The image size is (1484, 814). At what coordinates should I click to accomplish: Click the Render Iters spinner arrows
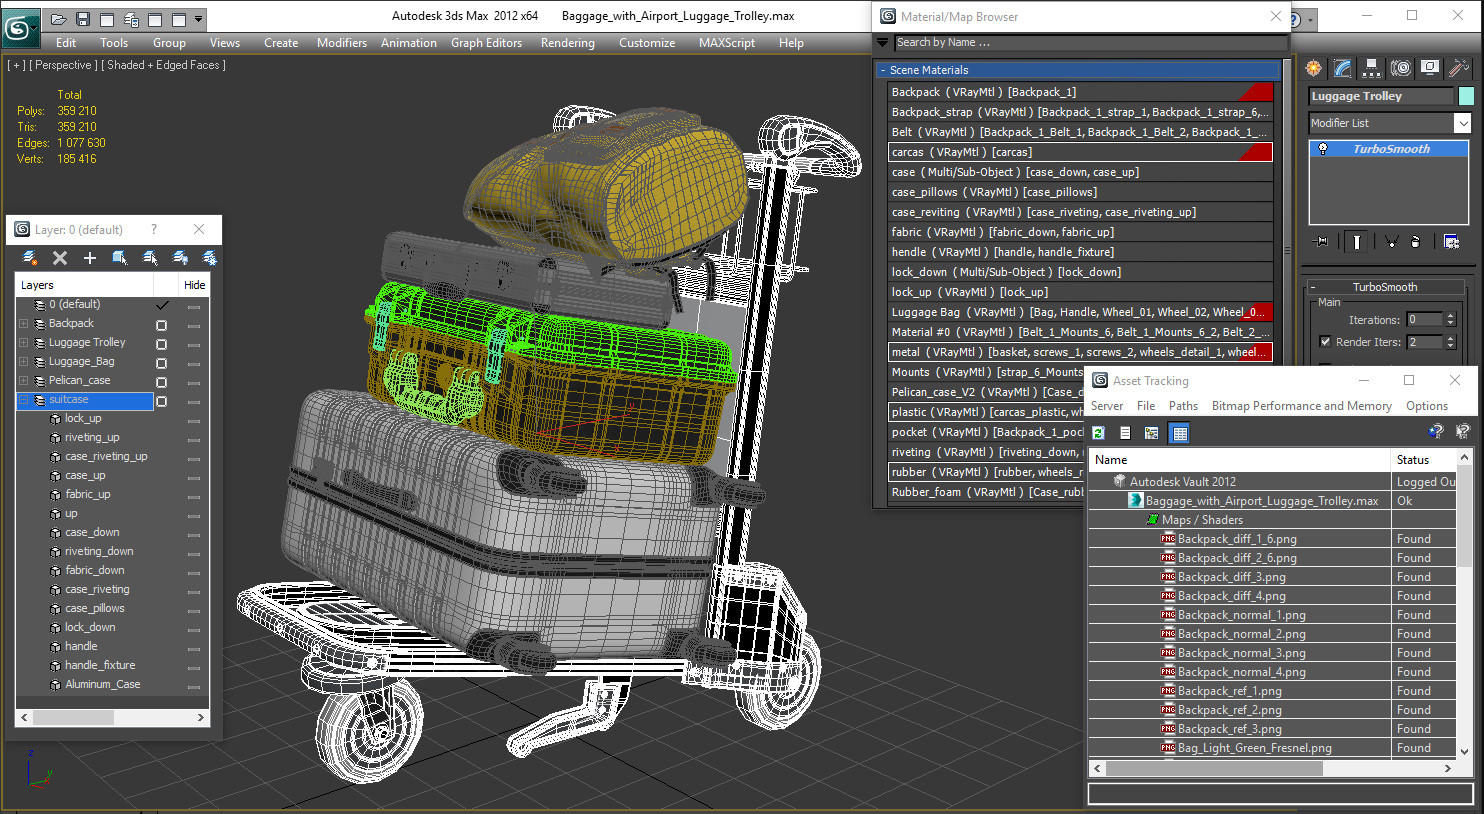[1451, 342]
